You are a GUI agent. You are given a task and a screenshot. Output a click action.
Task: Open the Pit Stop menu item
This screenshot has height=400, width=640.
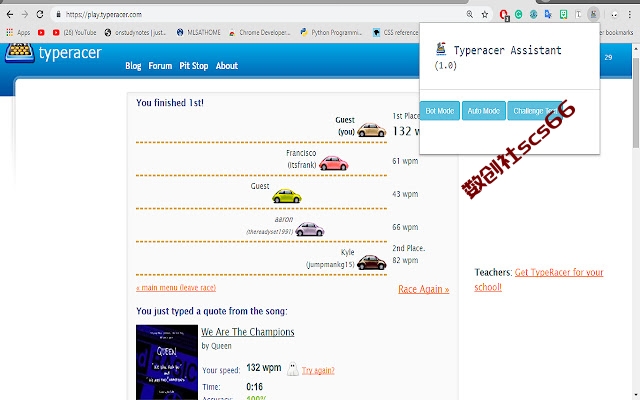point(193,66)
